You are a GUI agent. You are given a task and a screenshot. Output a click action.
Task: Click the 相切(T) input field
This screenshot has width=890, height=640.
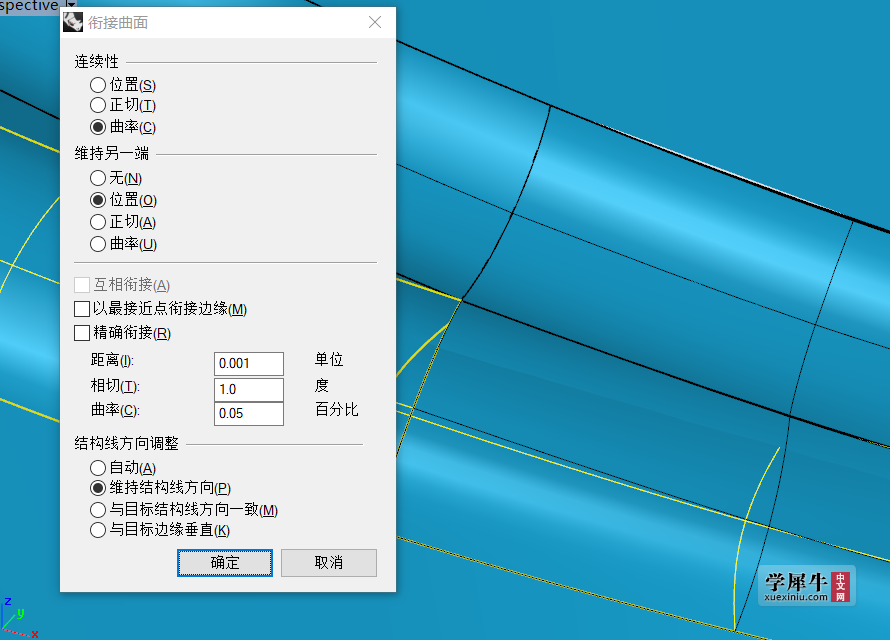(x=249, y=389)
